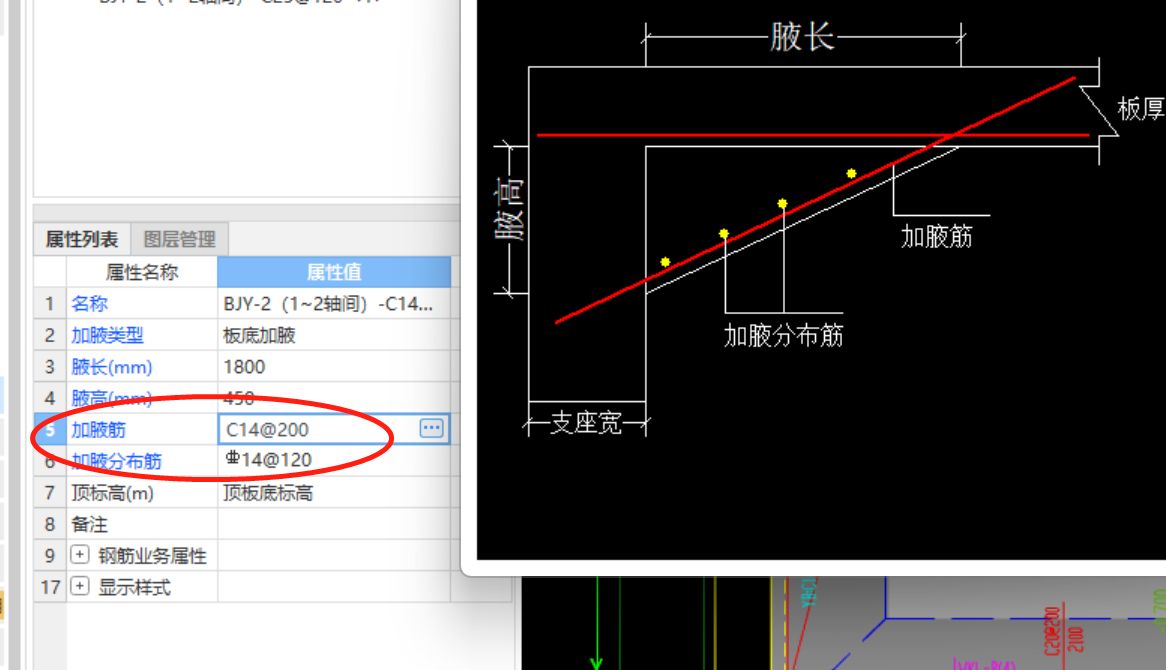Click the 加腋分布筋 label in diagram
Screen dimensions: 1166x670
pos(784,335)
